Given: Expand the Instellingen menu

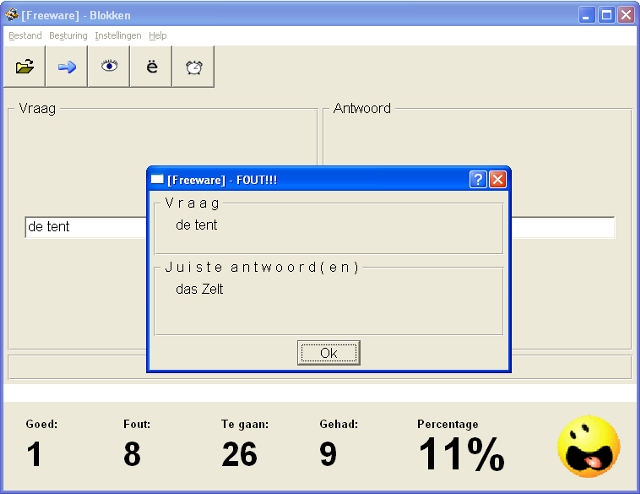Looking at the screenshot, I should click(x=118, y=36).
